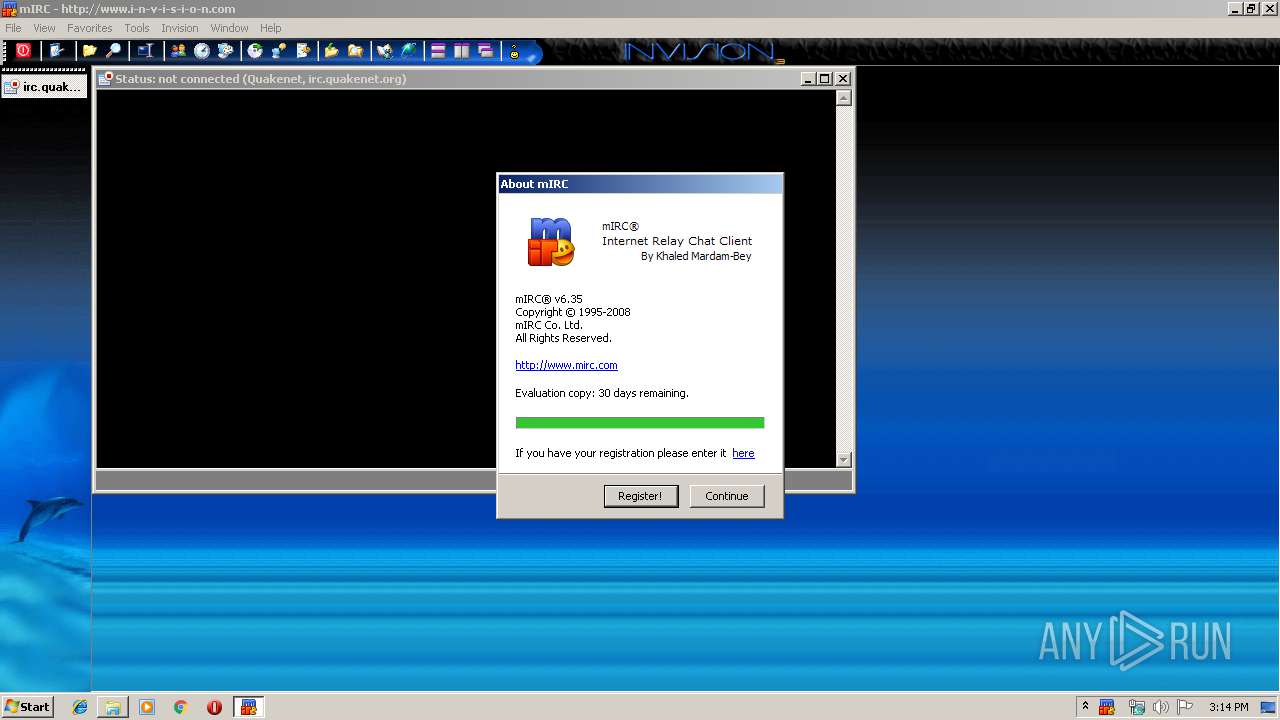The image size is (1280, 720).
Task: Click 'Evaluation copy: 30 days remaining' text
Action: pos(602,393)
